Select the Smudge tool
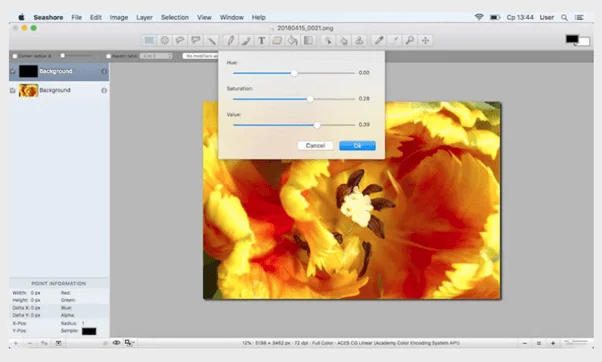This screenshot has height=362, width=602. [x=344, y=40]
